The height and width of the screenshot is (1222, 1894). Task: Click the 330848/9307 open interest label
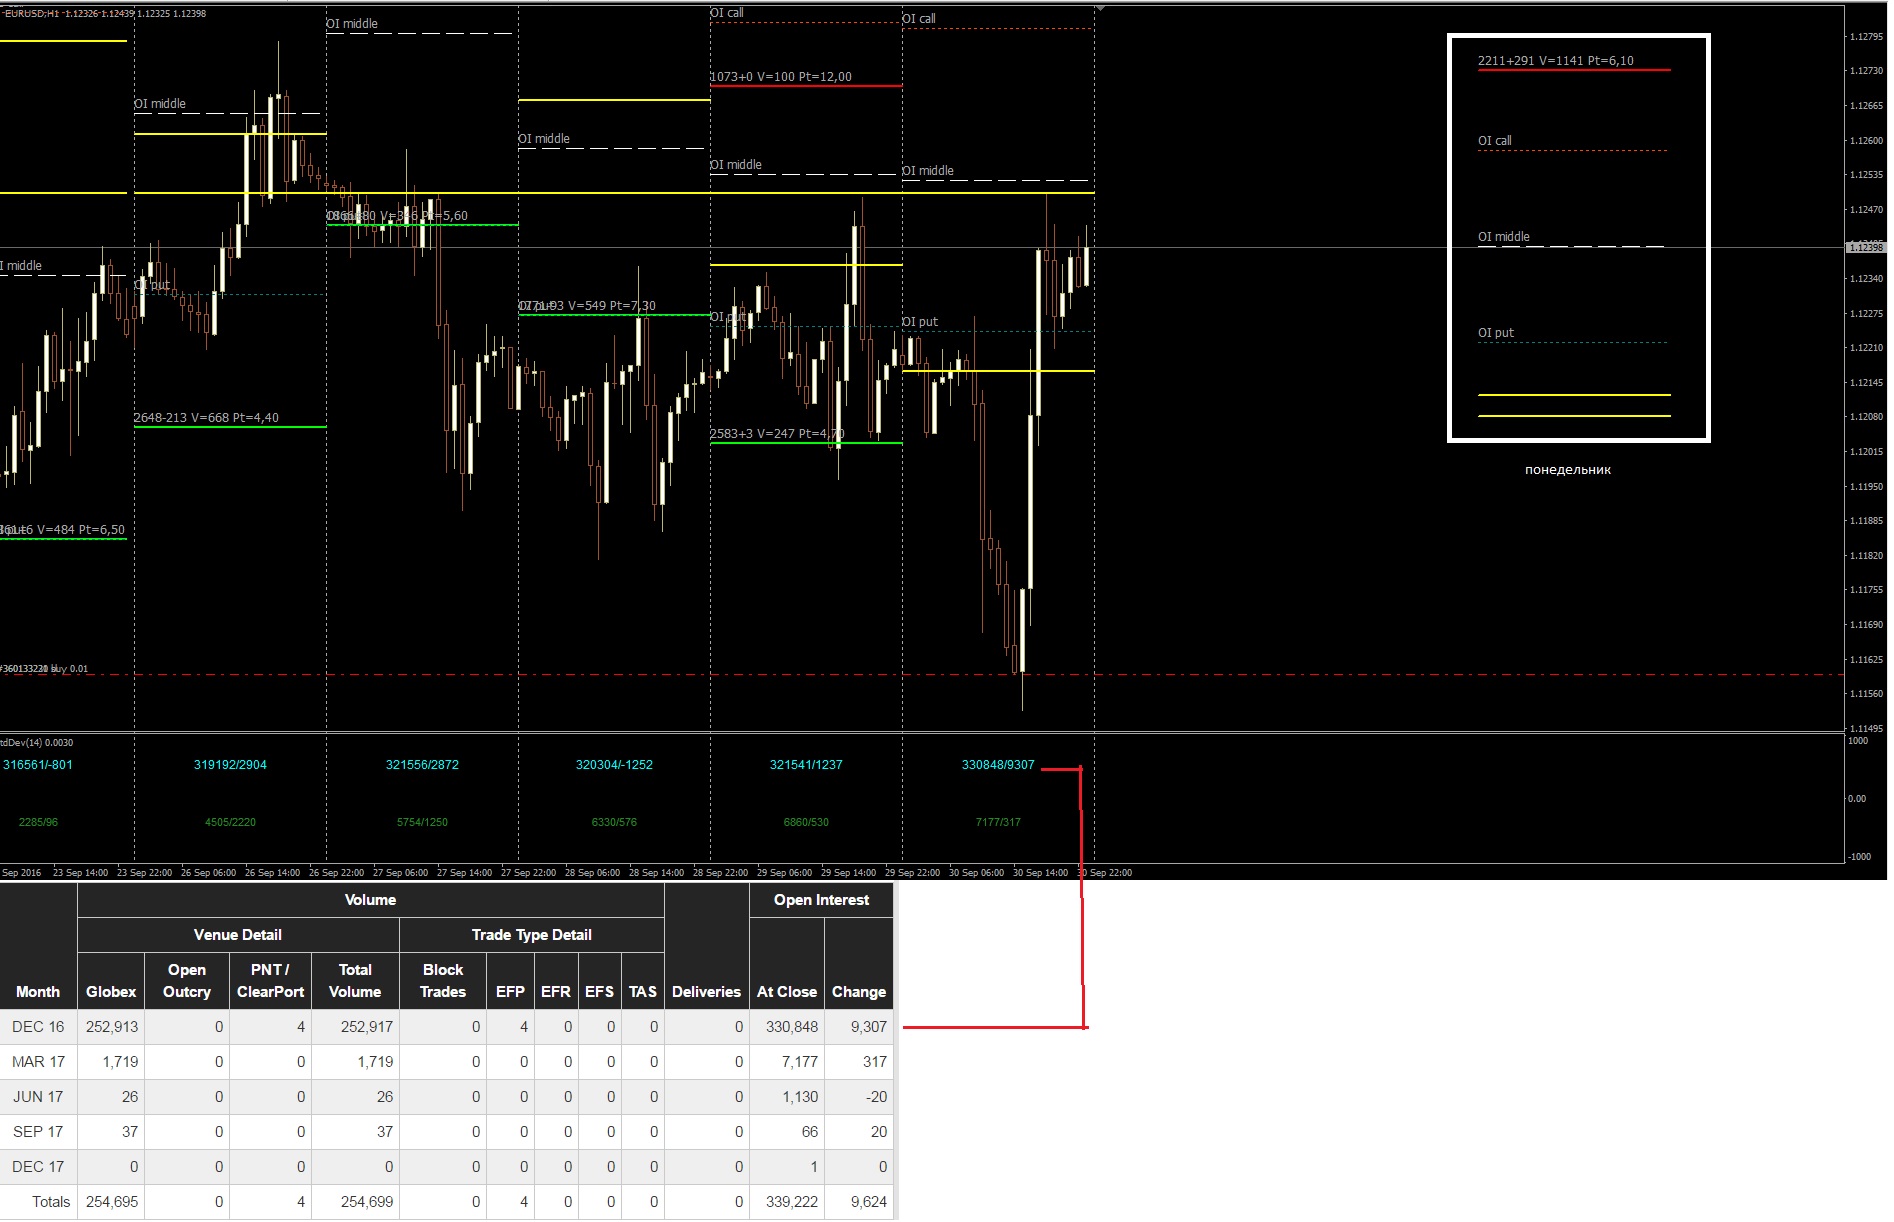(998, 765)
